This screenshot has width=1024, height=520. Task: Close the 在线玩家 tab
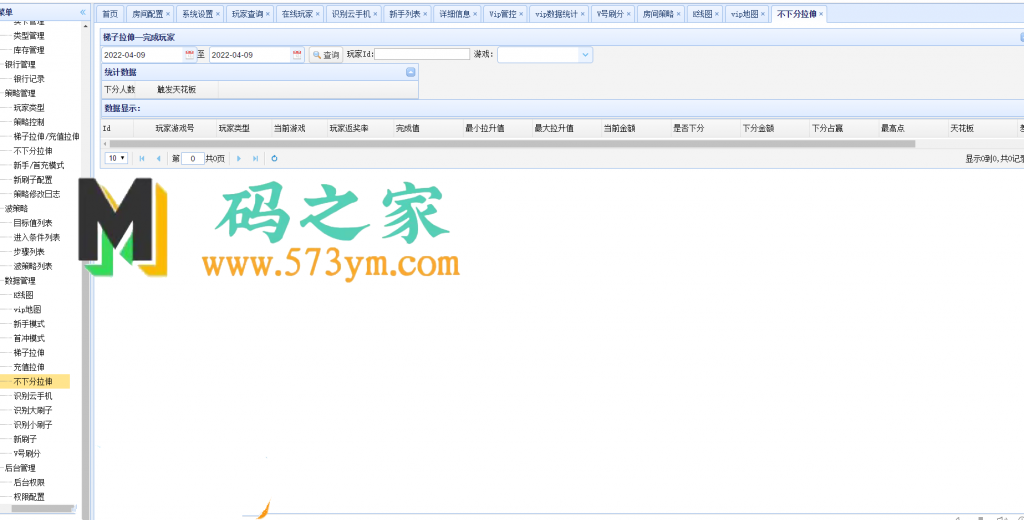(317, 14)
